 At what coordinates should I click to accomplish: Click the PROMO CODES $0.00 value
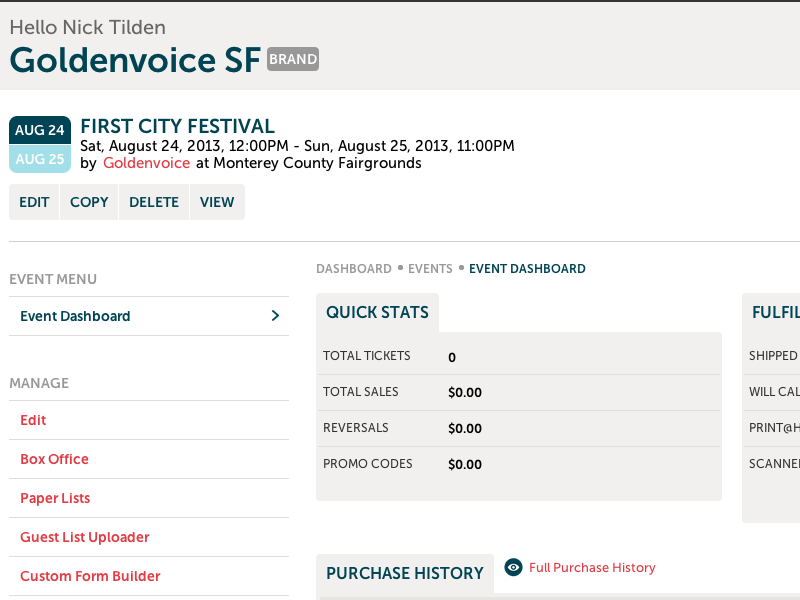click(465, 464)
